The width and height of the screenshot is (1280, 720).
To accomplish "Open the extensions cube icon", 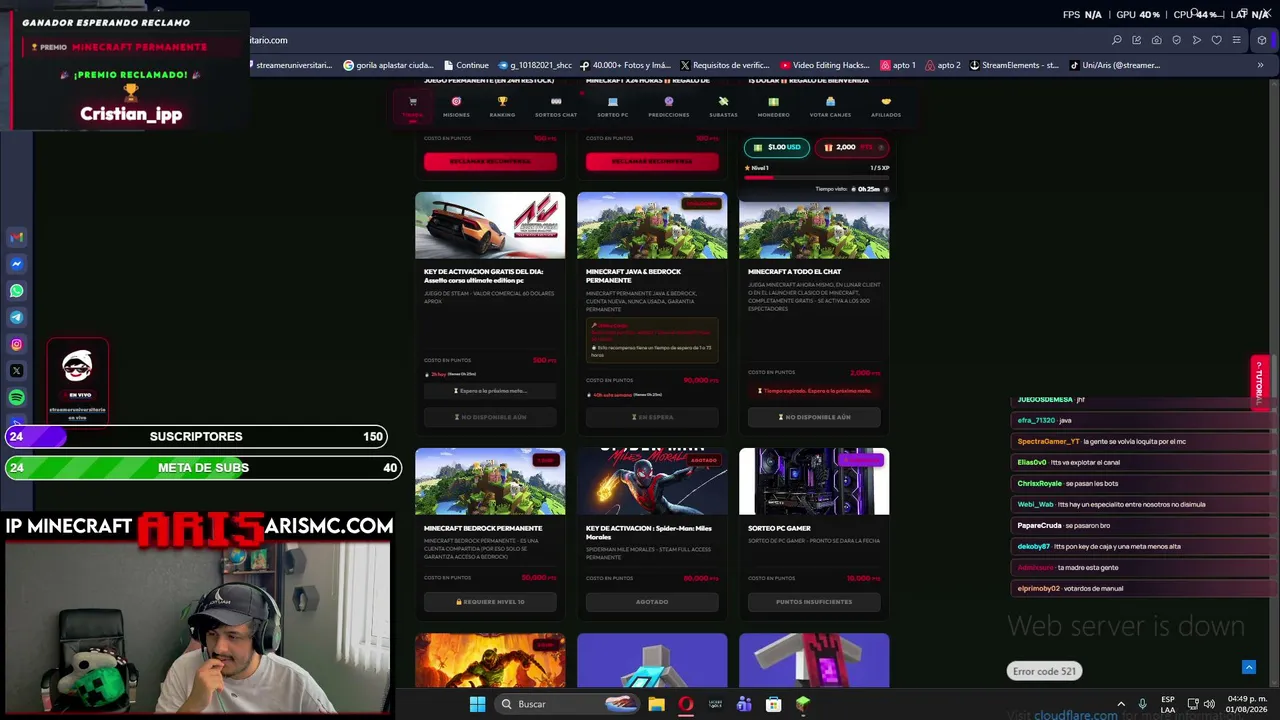I will 1262,40.
